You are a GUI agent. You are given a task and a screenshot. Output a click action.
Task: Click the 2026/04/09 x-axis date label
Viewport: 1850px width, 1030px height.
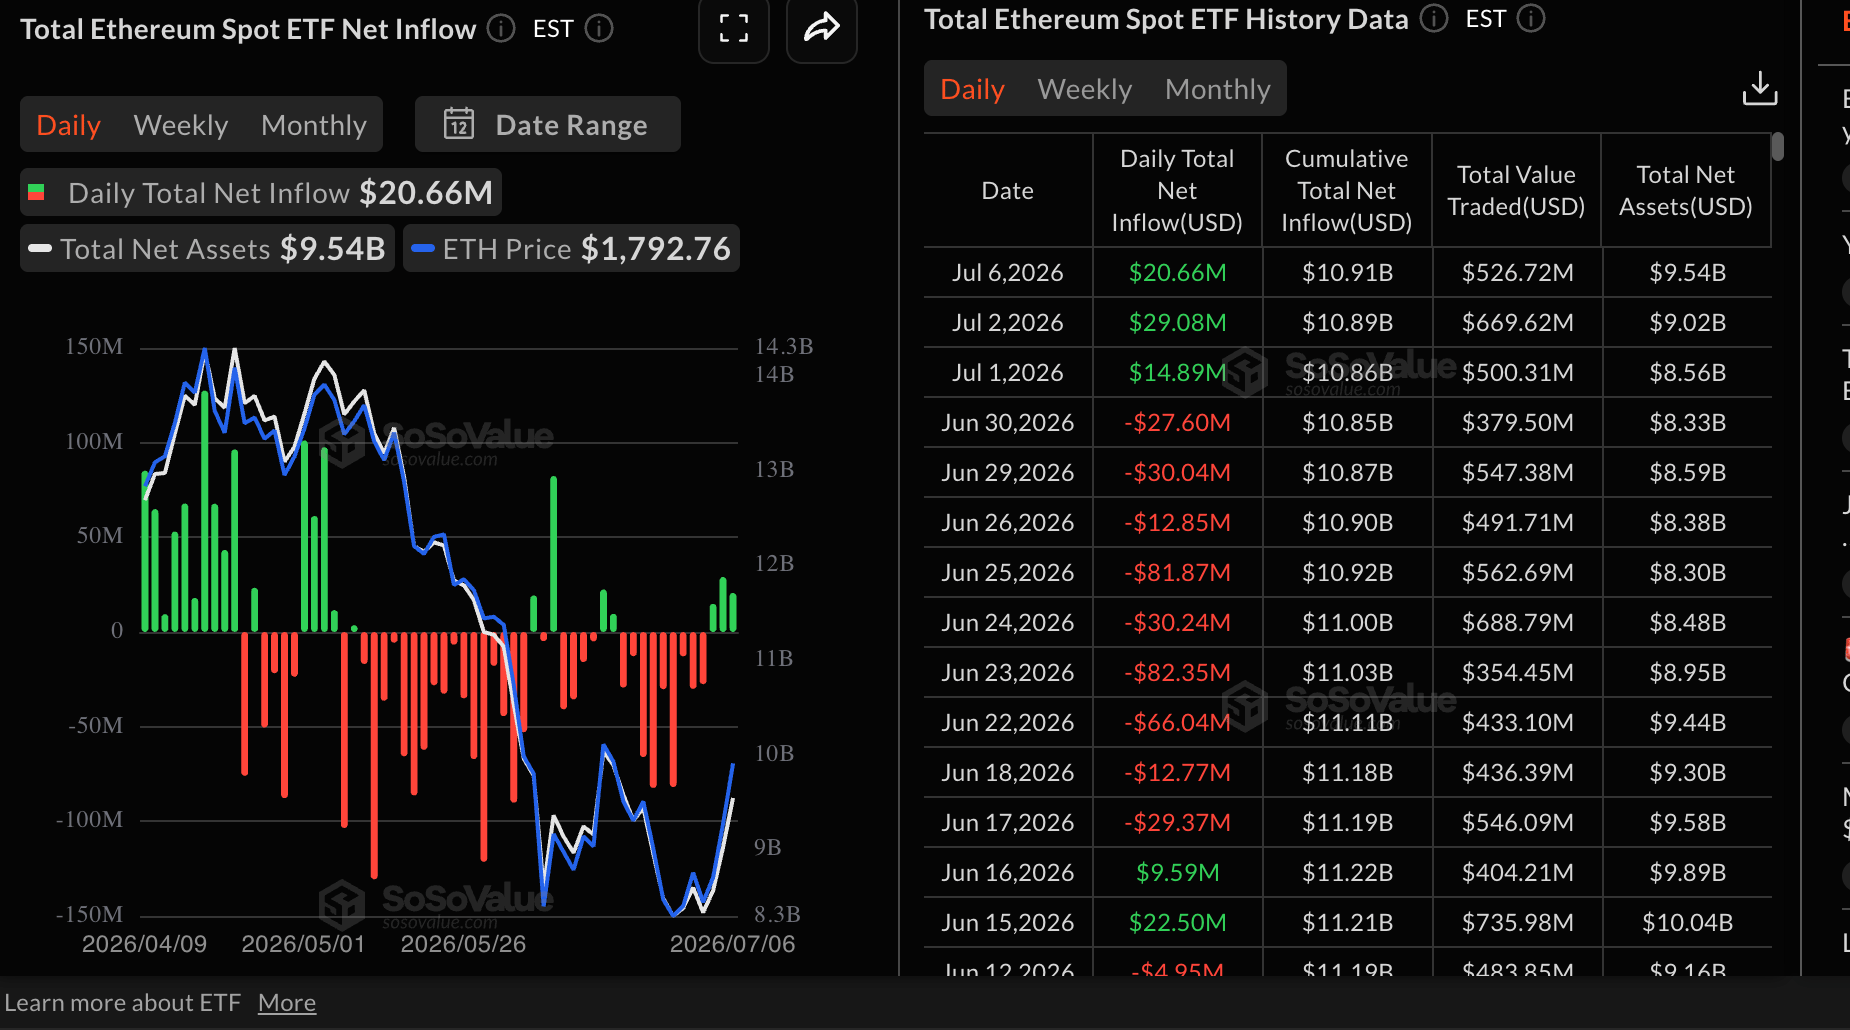pos(144,944)
